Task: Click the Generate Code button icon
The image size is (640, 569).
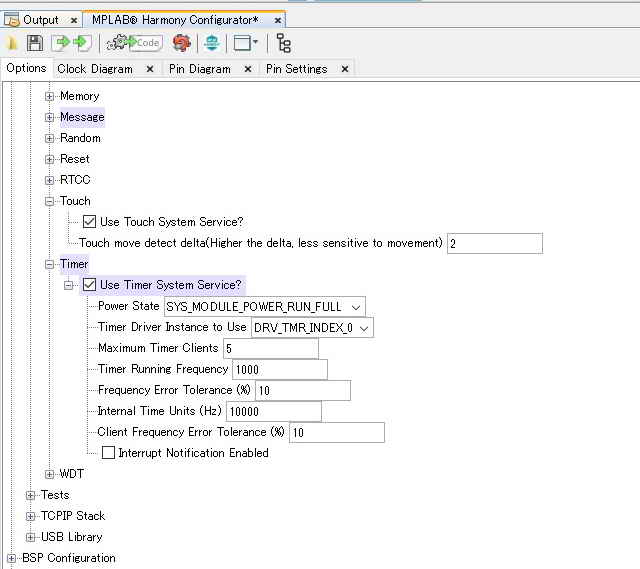Action: 134,43
